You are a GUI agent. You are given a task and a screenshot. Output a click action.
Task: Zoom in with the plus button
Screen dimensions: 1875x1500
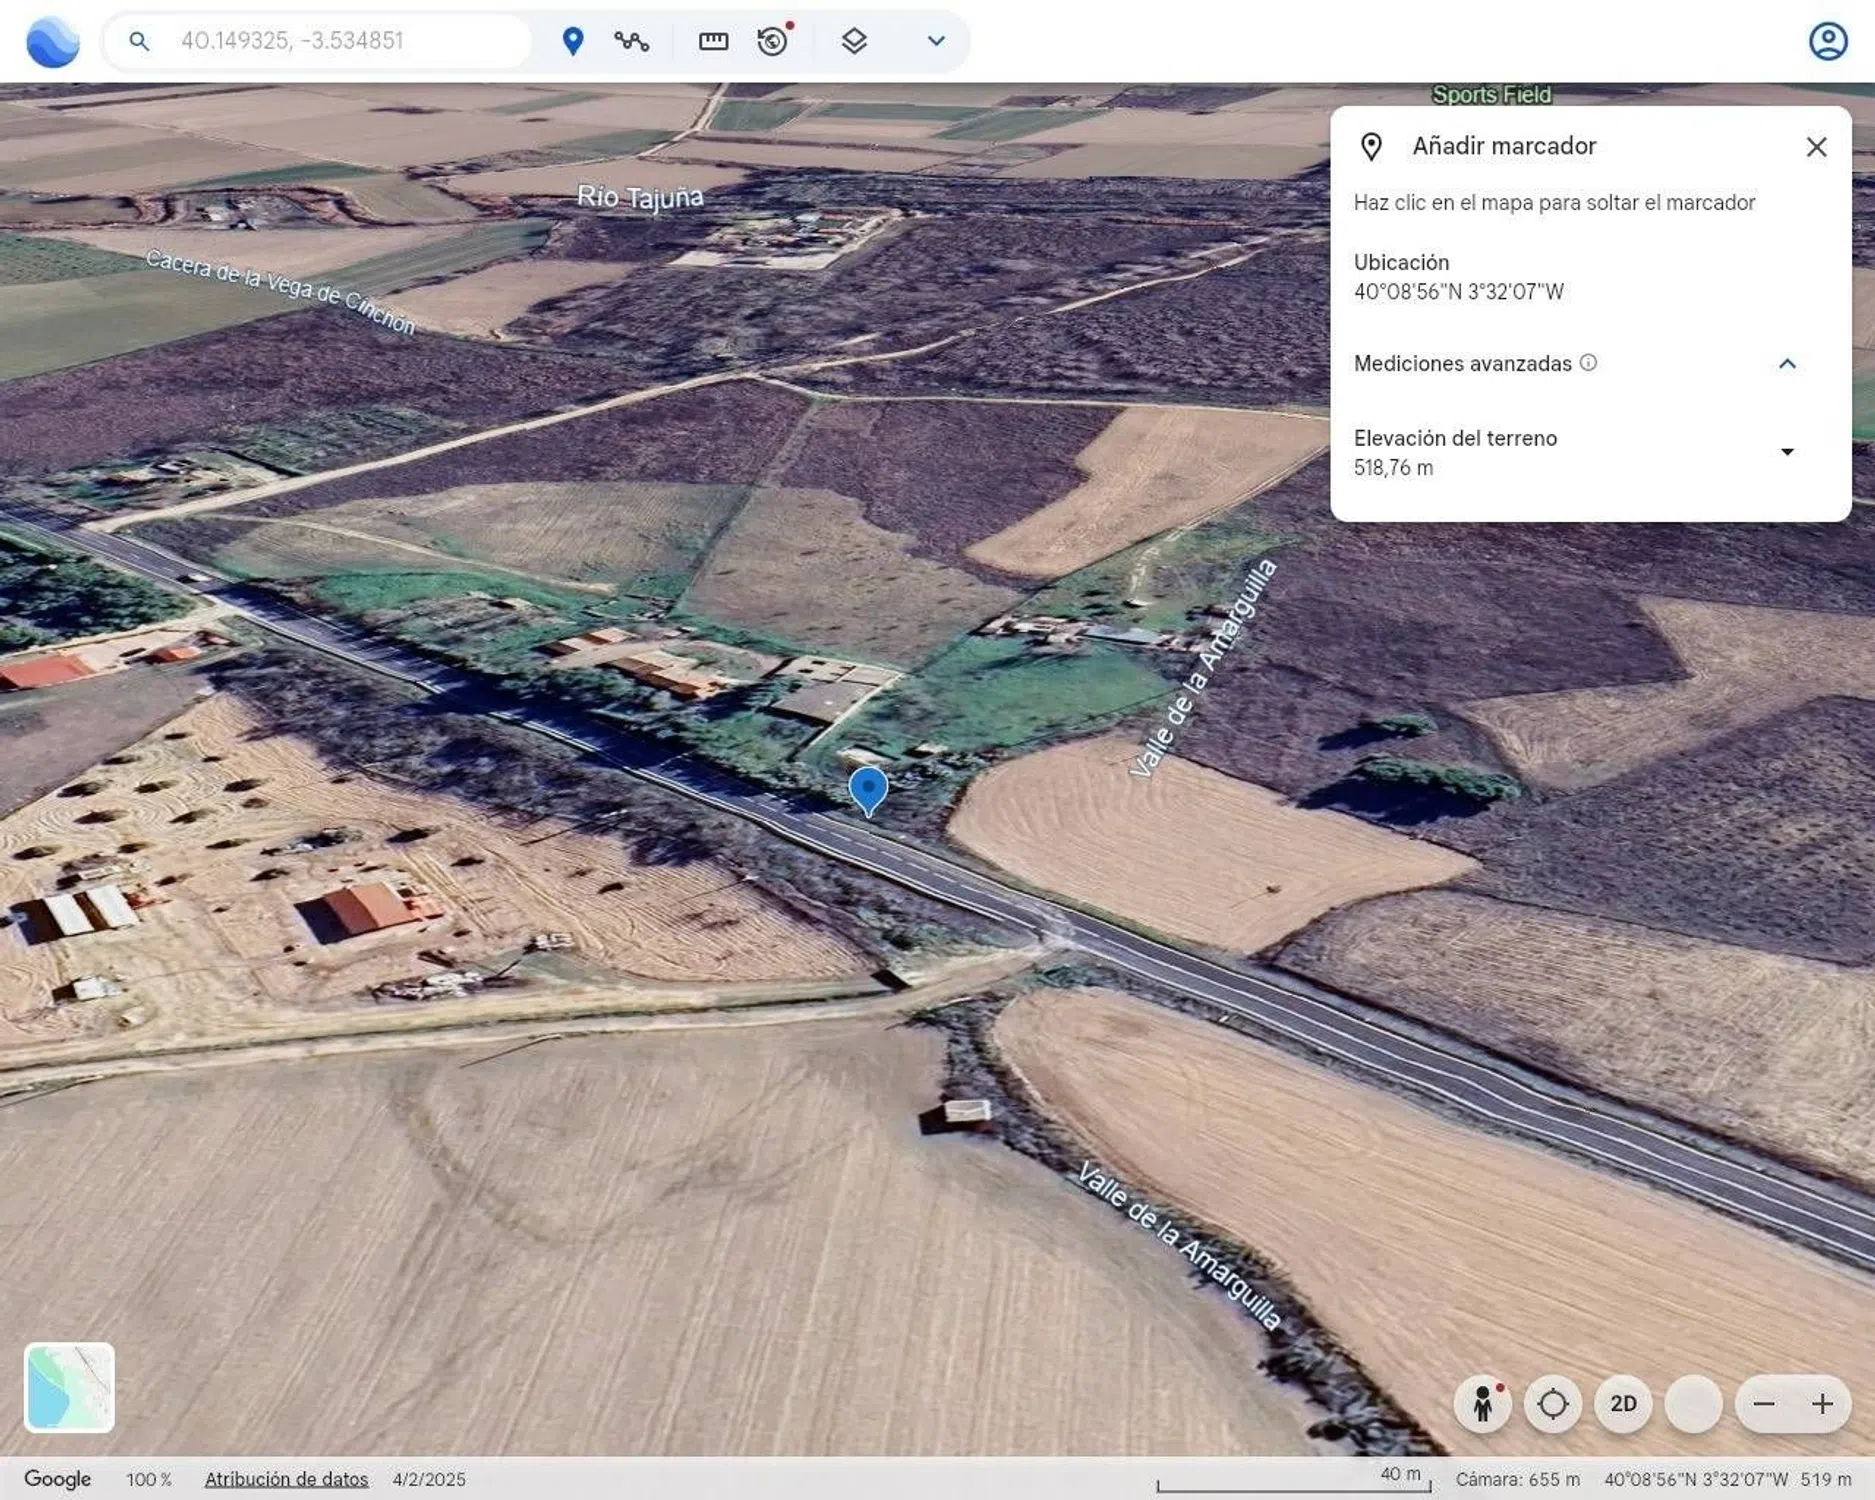tap(1821, 1403)
